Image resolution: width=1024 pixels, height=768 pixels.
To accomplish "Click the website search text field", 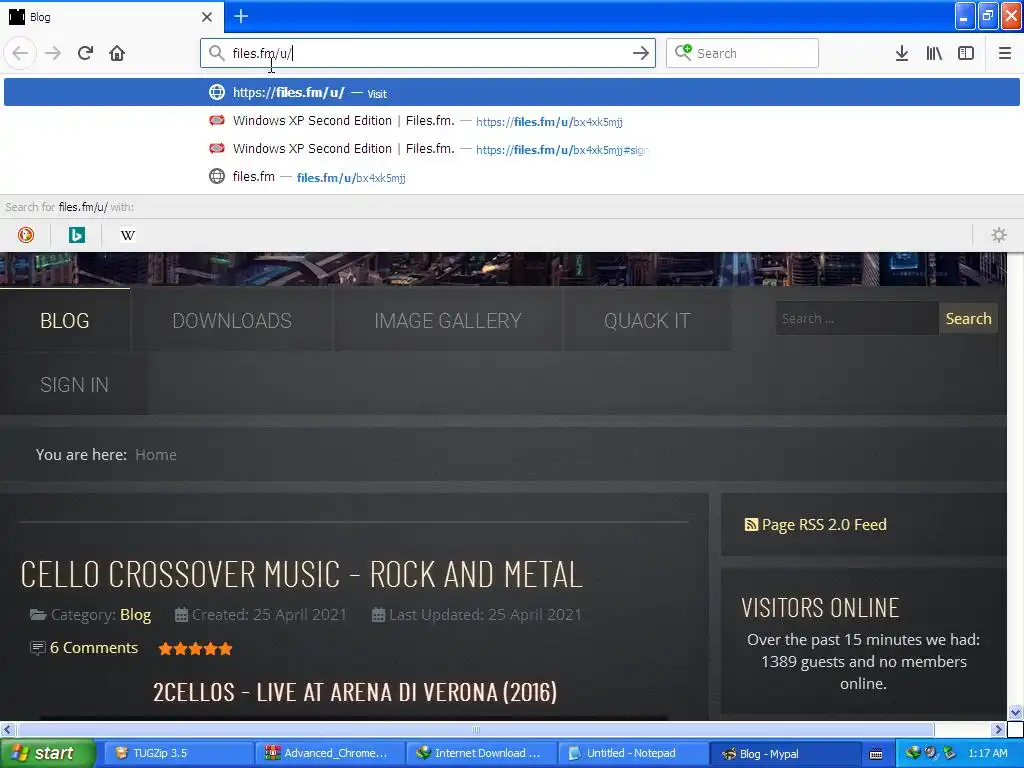I will [856, 319].
